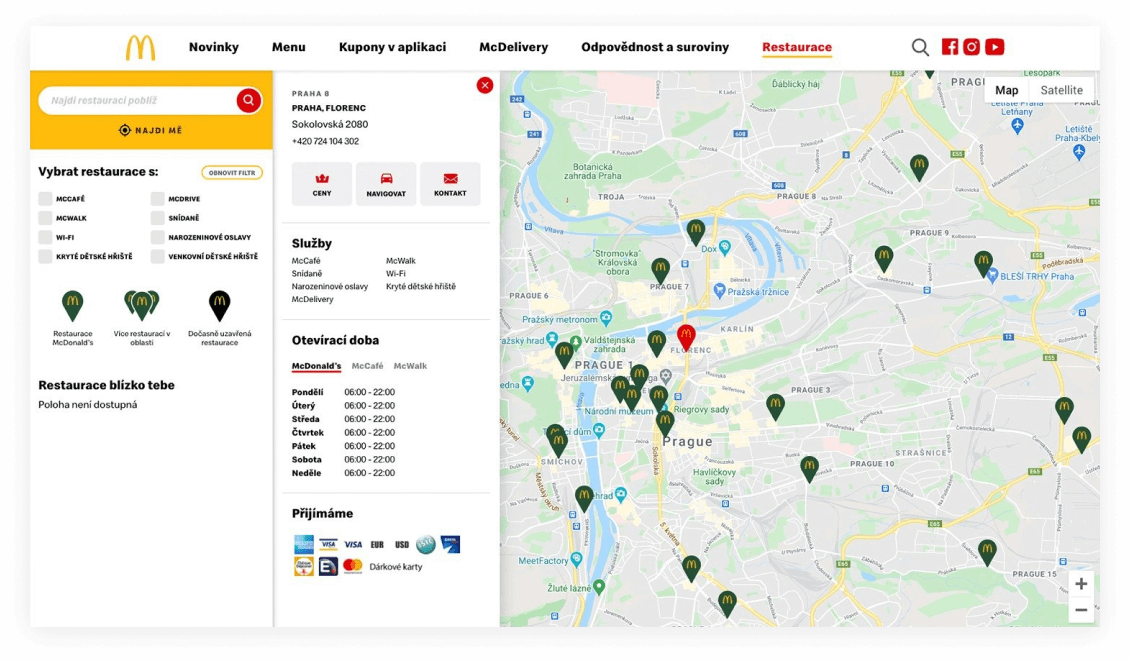Zoom in on the map
This screenshot has height=661, width=1130.
(1081, 584)
